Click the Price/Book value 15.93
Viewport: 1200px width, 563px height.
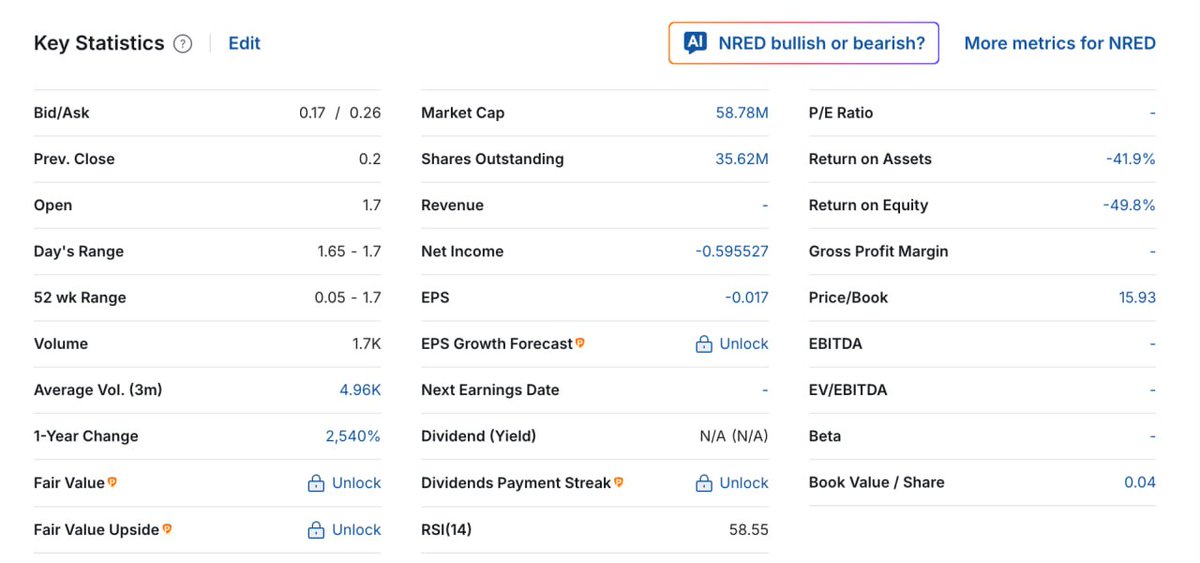tap(1137, 297)
